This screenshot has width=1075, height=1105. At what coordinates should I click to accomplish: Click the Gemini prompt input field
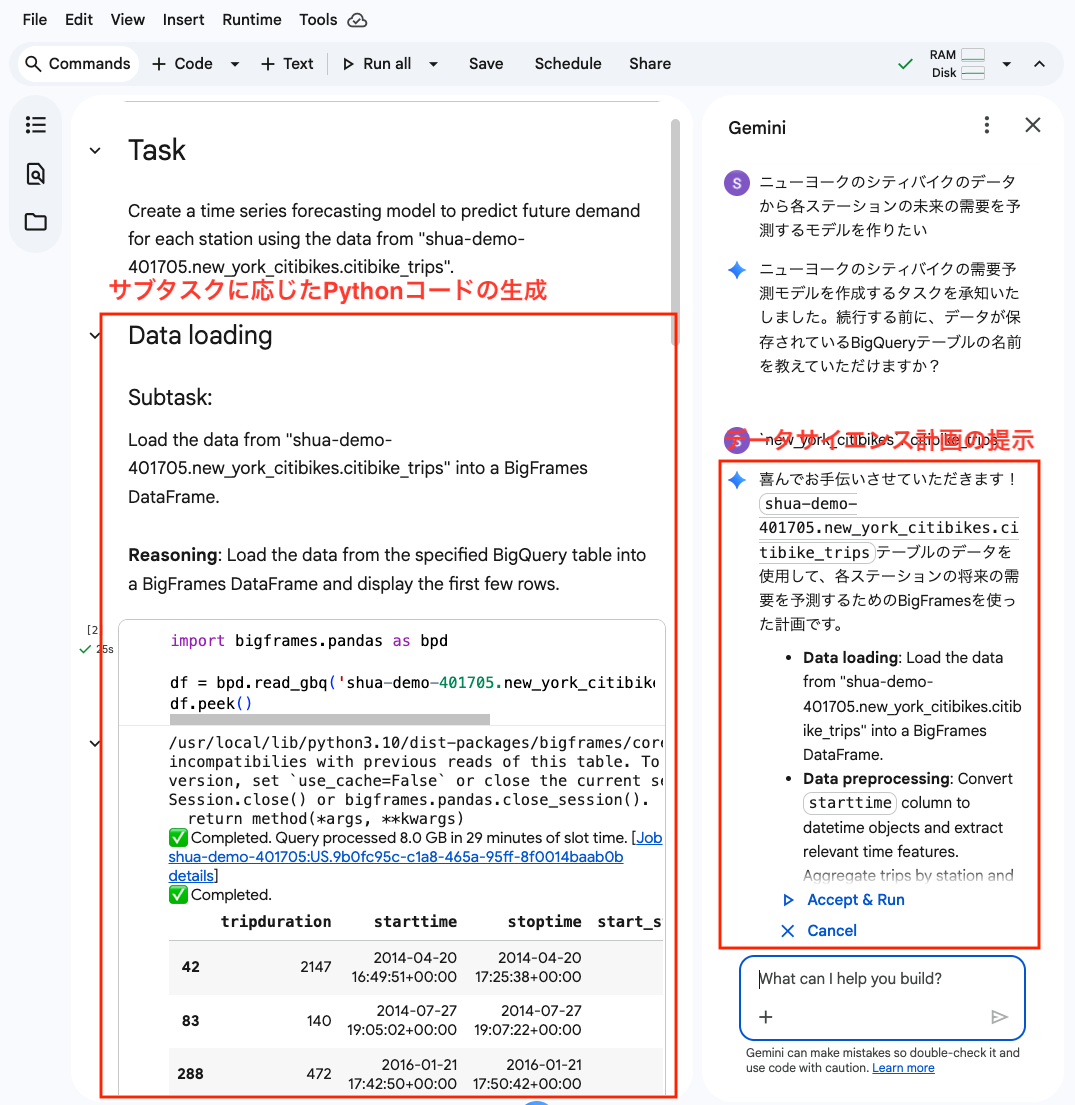(x=882, y=979)
